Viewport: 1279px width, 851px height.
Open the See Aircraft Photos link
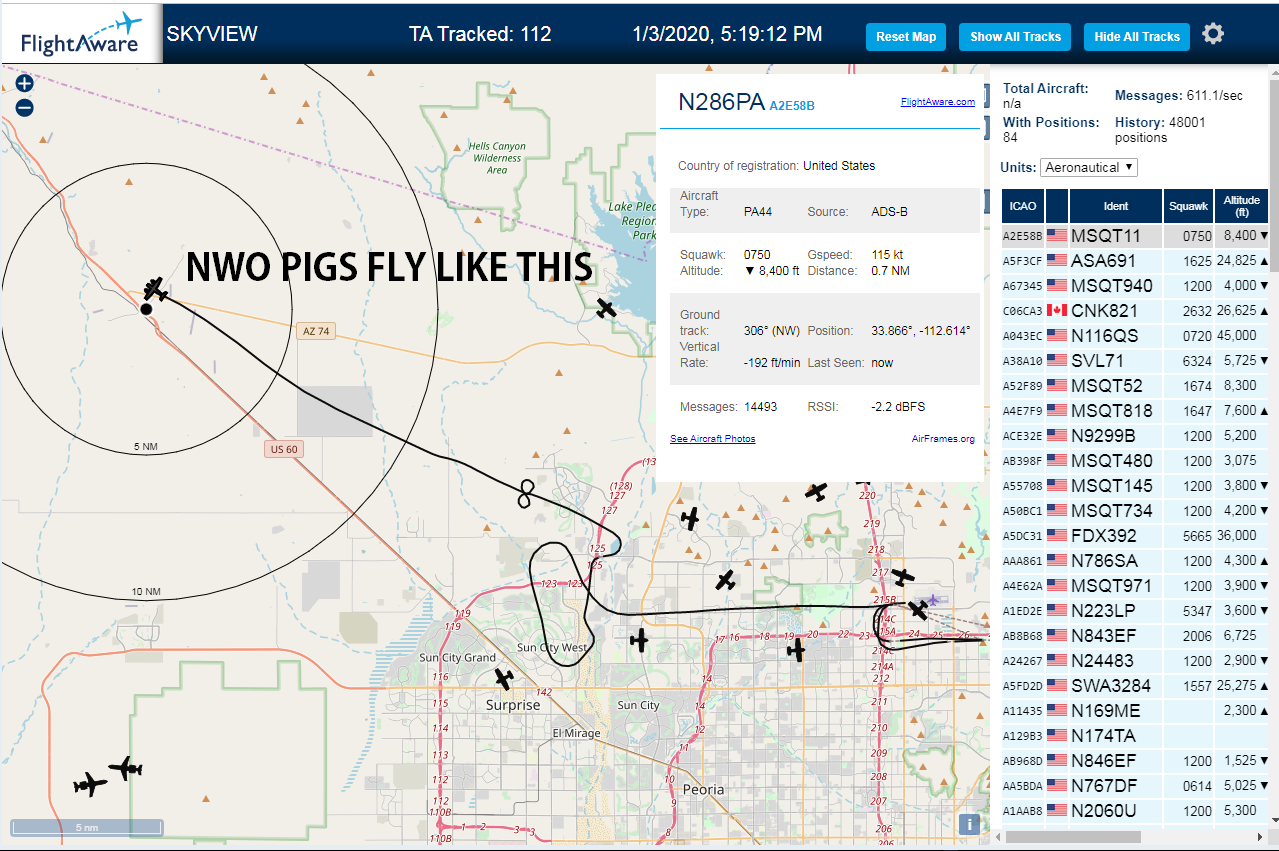[x=713, y=439]
